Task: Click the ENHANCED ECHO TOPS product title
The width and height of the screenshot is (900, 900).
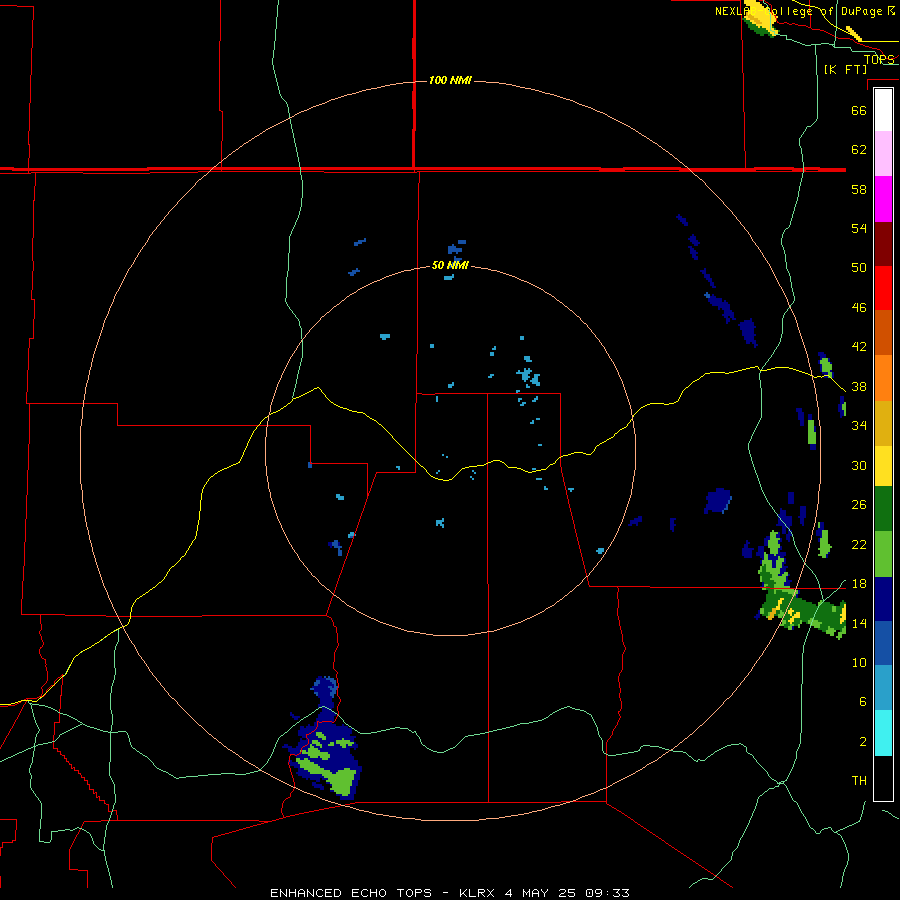Action: [x=351, y=893]
